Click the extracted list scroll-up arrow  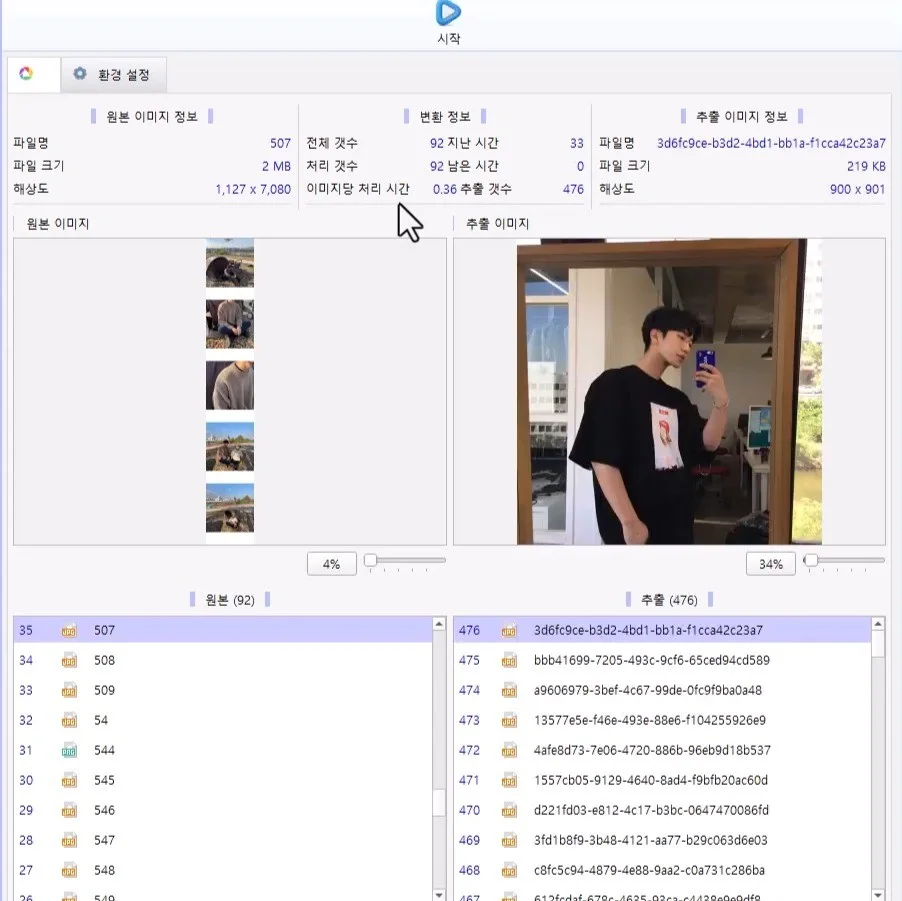pos(878,624)
